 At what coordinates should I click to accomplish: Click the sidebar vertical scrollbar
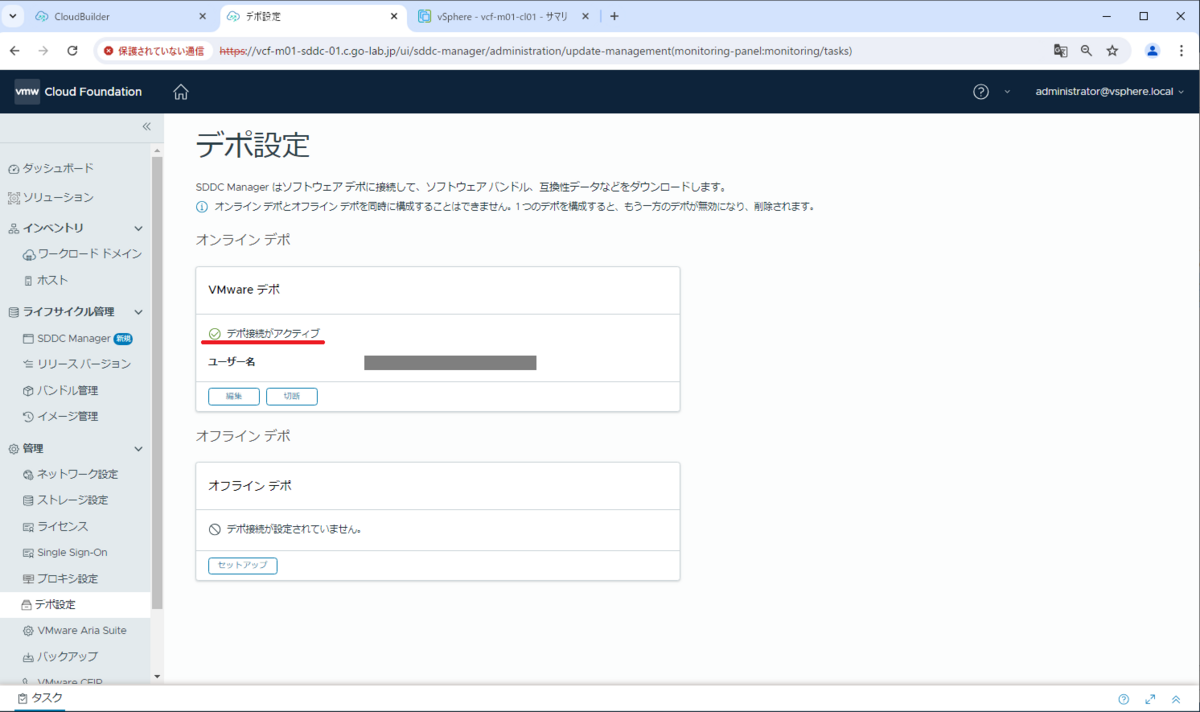tap(156, 380)
